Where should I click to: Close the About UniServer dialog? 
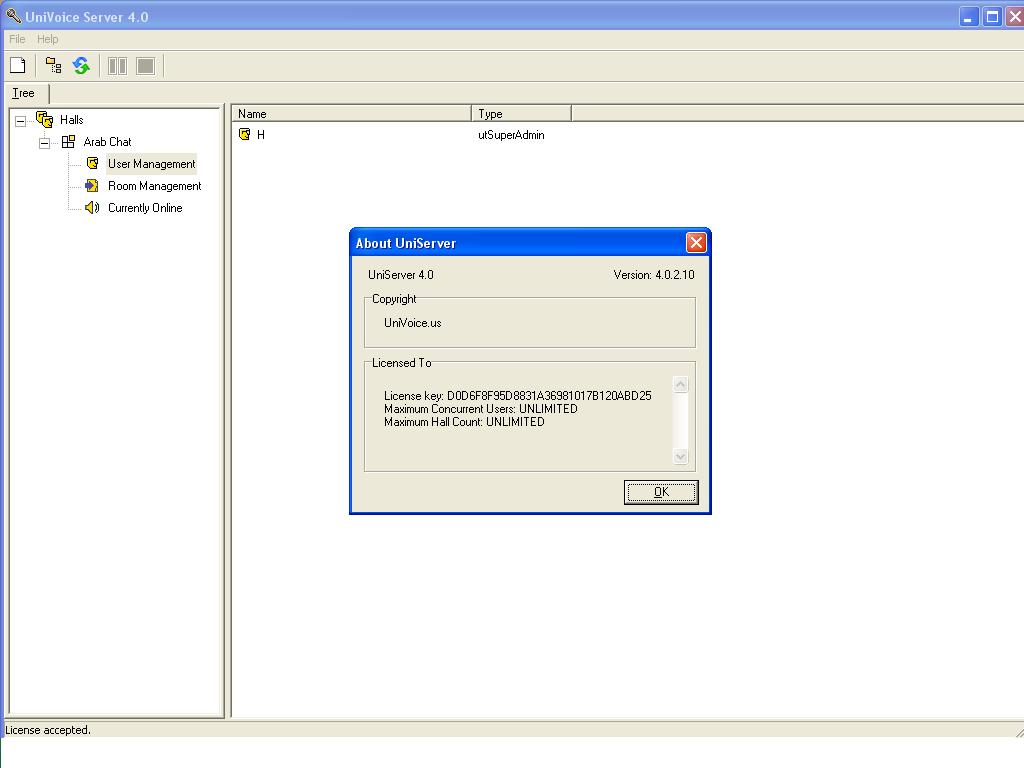click(x=696, y=243)
